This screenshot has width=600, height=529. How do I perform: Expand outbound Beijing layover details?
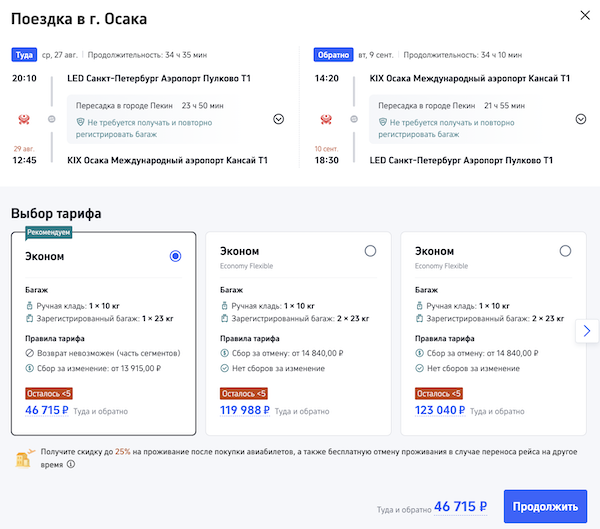pos(278,119)
